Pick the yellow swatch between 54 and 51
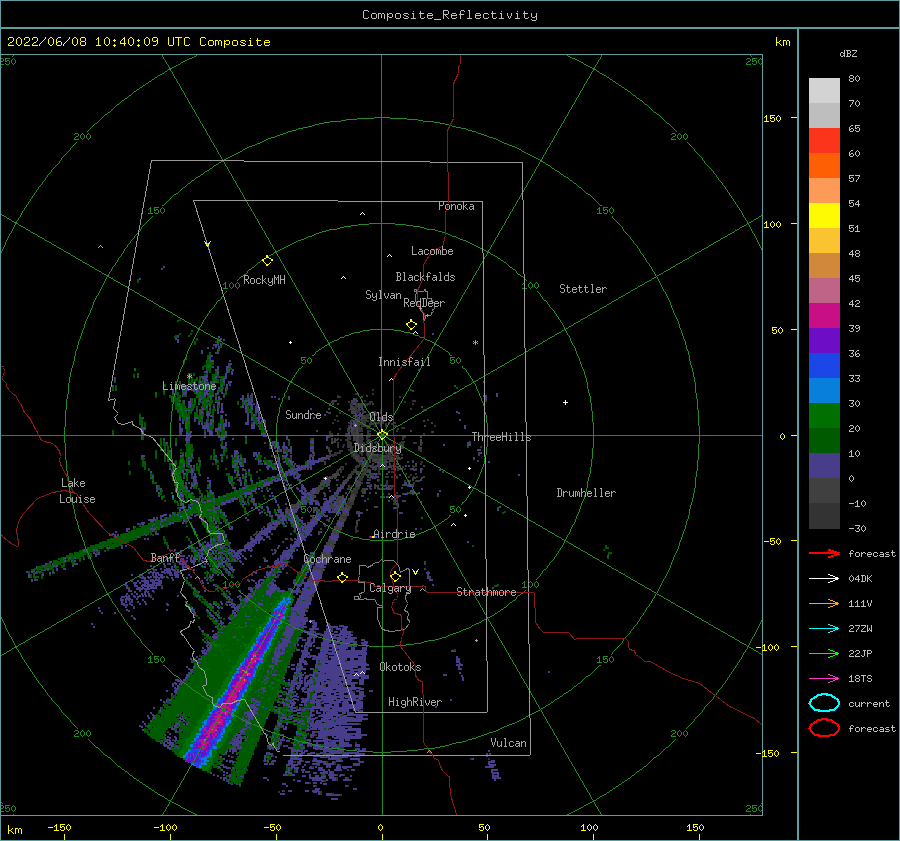900x841 pixels. pos(824,216)
